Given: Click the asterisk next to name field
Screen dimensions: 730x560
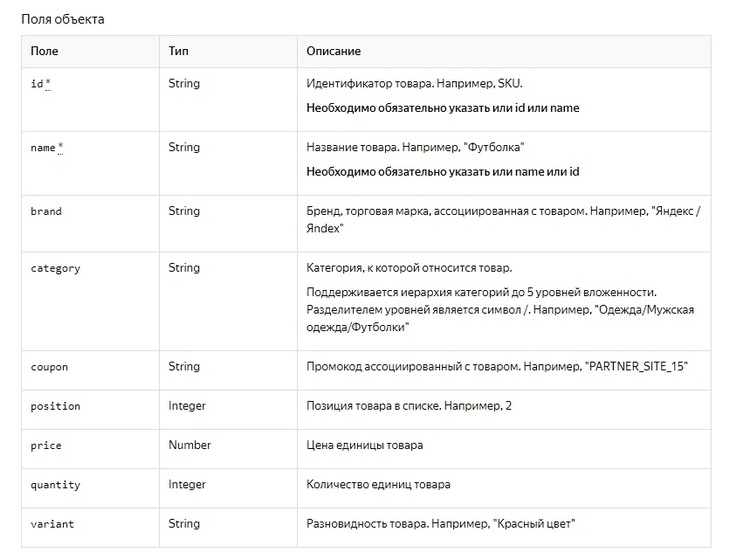Looking at the screenshot, I should tap(60, 147).
